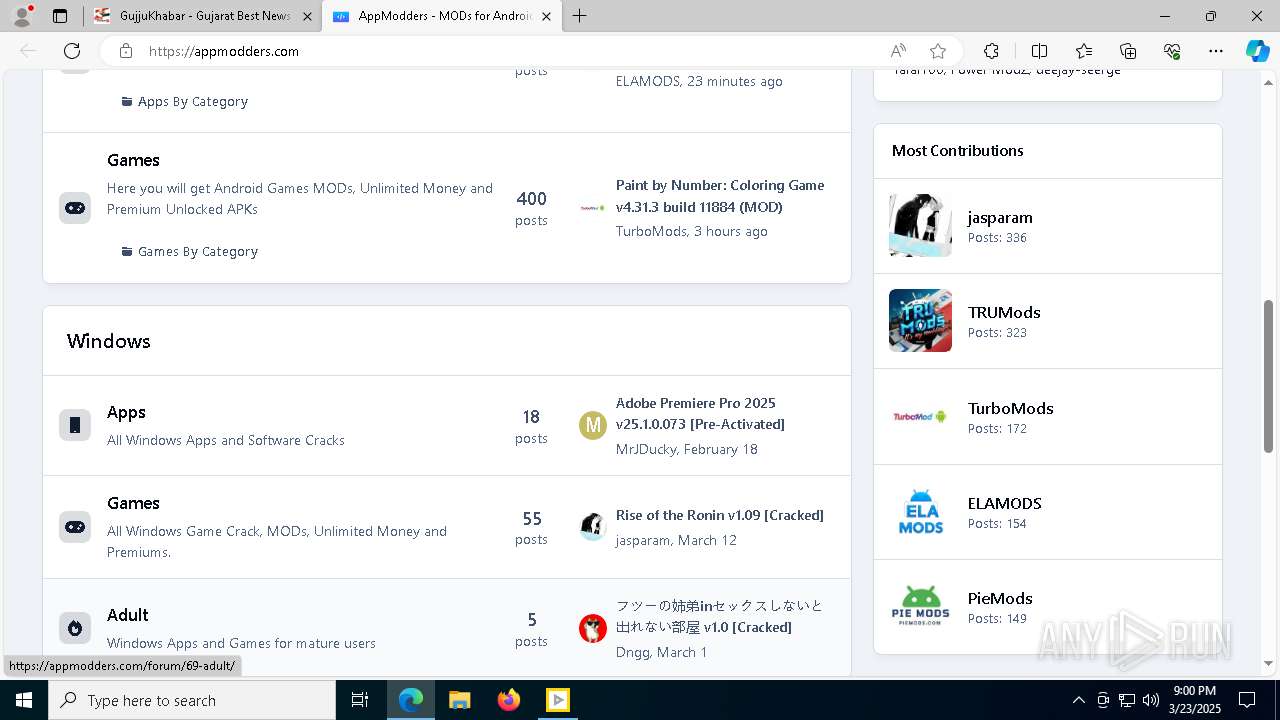Image resolution: width=1280 pixels, height=720 pixels.
Task: Open TRUMods profile picture in Most Contributions
Action: point(920,321)
